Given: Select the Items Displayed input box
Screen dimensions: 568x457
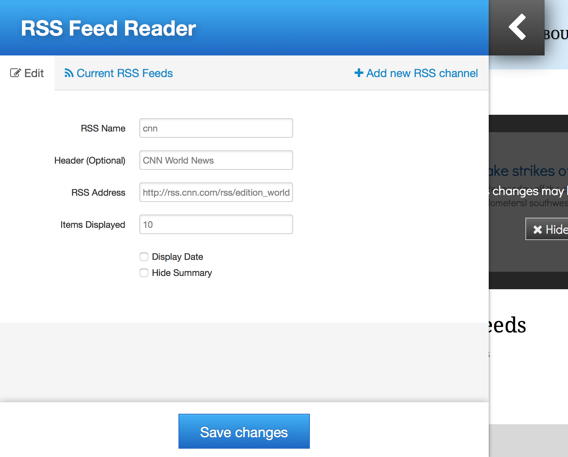Looking at the screenshot, I should pyautogui.click(x=216, y=224).
